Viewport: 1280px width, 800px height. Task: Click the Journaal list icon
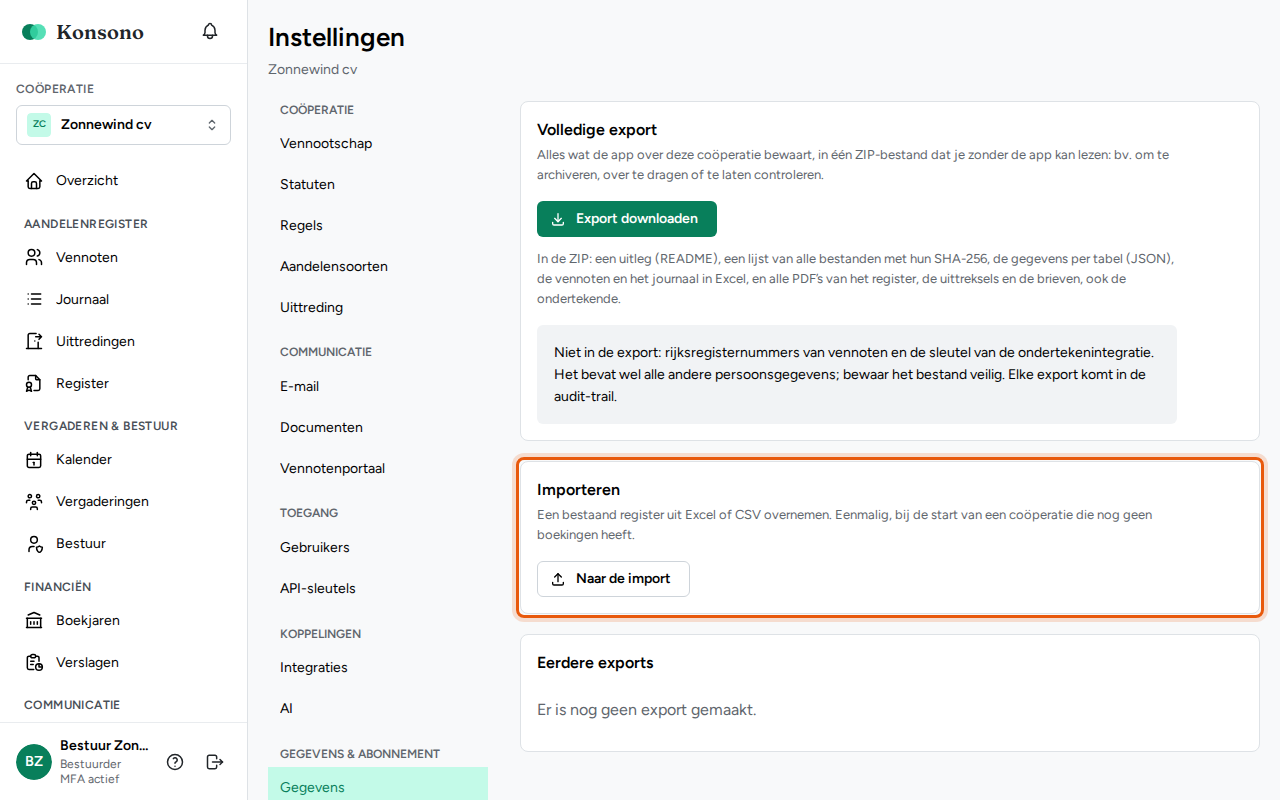point(35,300)
